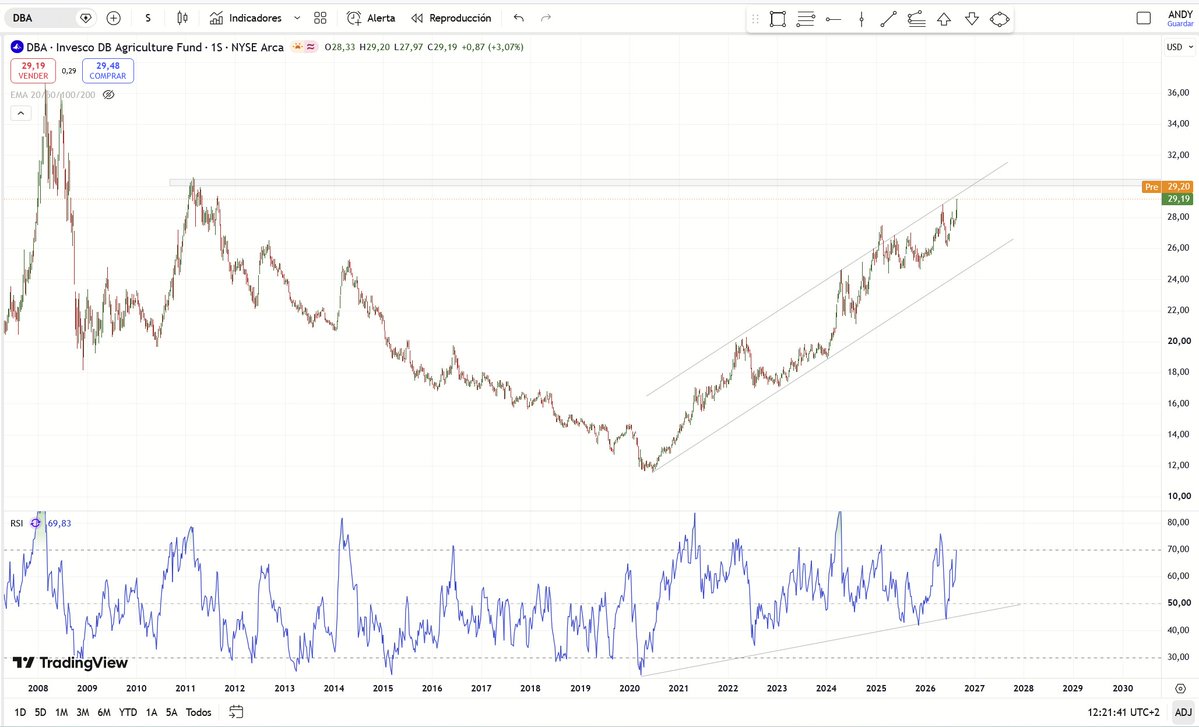Screen dimensions: 1199x727
Task: Start bar replay with Reproducción button
Action: pyautogui.click(x=451, y=18)
